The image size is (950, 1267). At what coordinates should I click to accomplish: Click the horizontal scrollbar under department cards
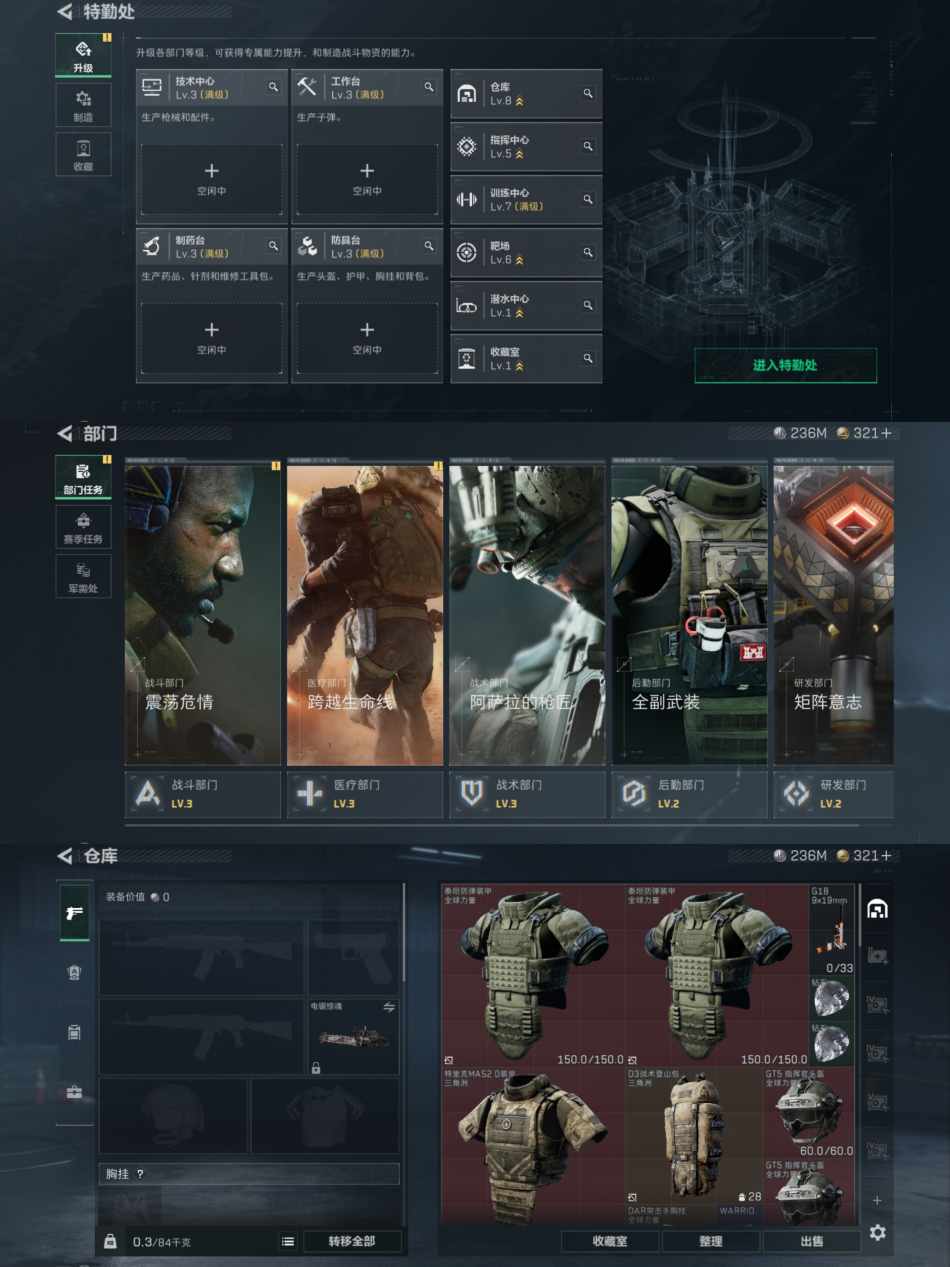click(490, 825)
